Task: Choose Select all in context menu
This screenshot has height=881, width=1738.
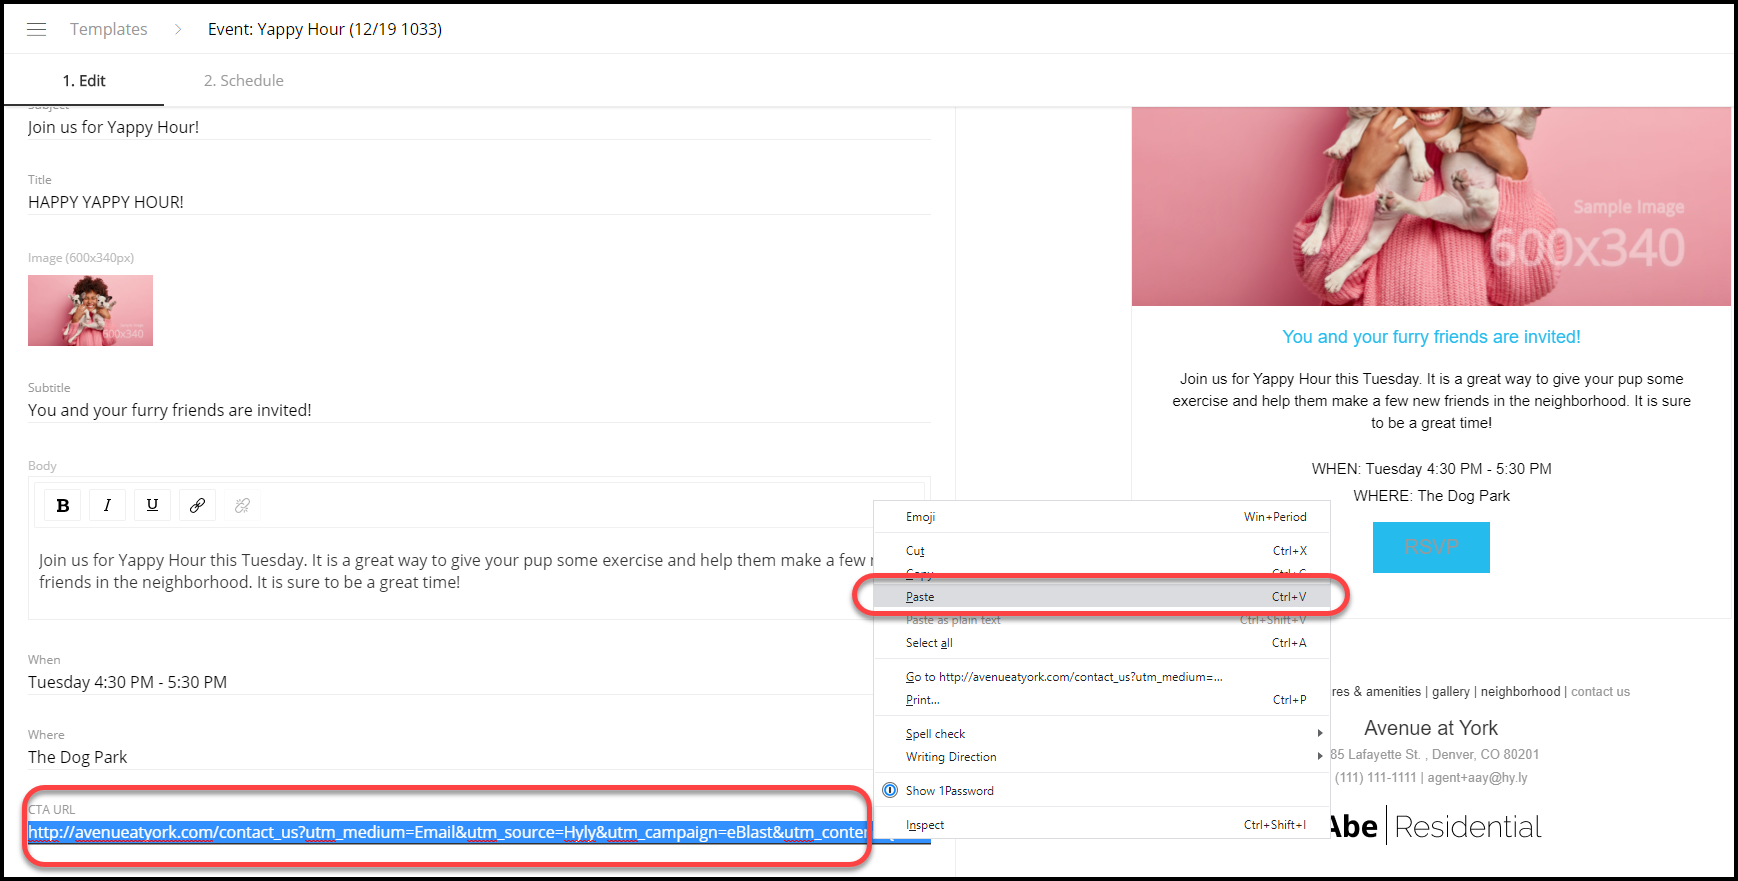Action: coord(1102,643)
